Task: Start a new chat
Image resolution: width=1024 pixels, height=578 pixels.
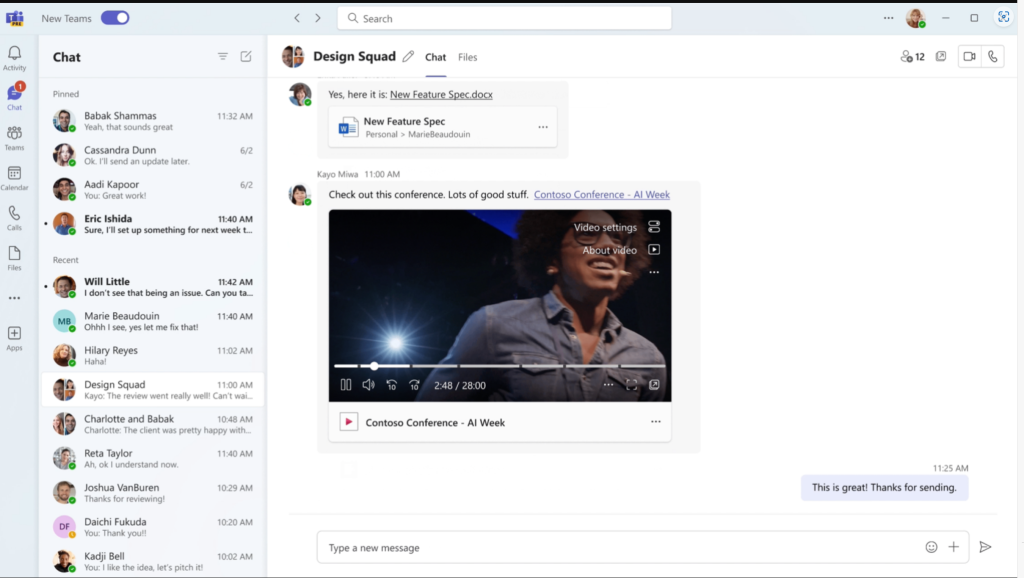Action: (246, 57)
